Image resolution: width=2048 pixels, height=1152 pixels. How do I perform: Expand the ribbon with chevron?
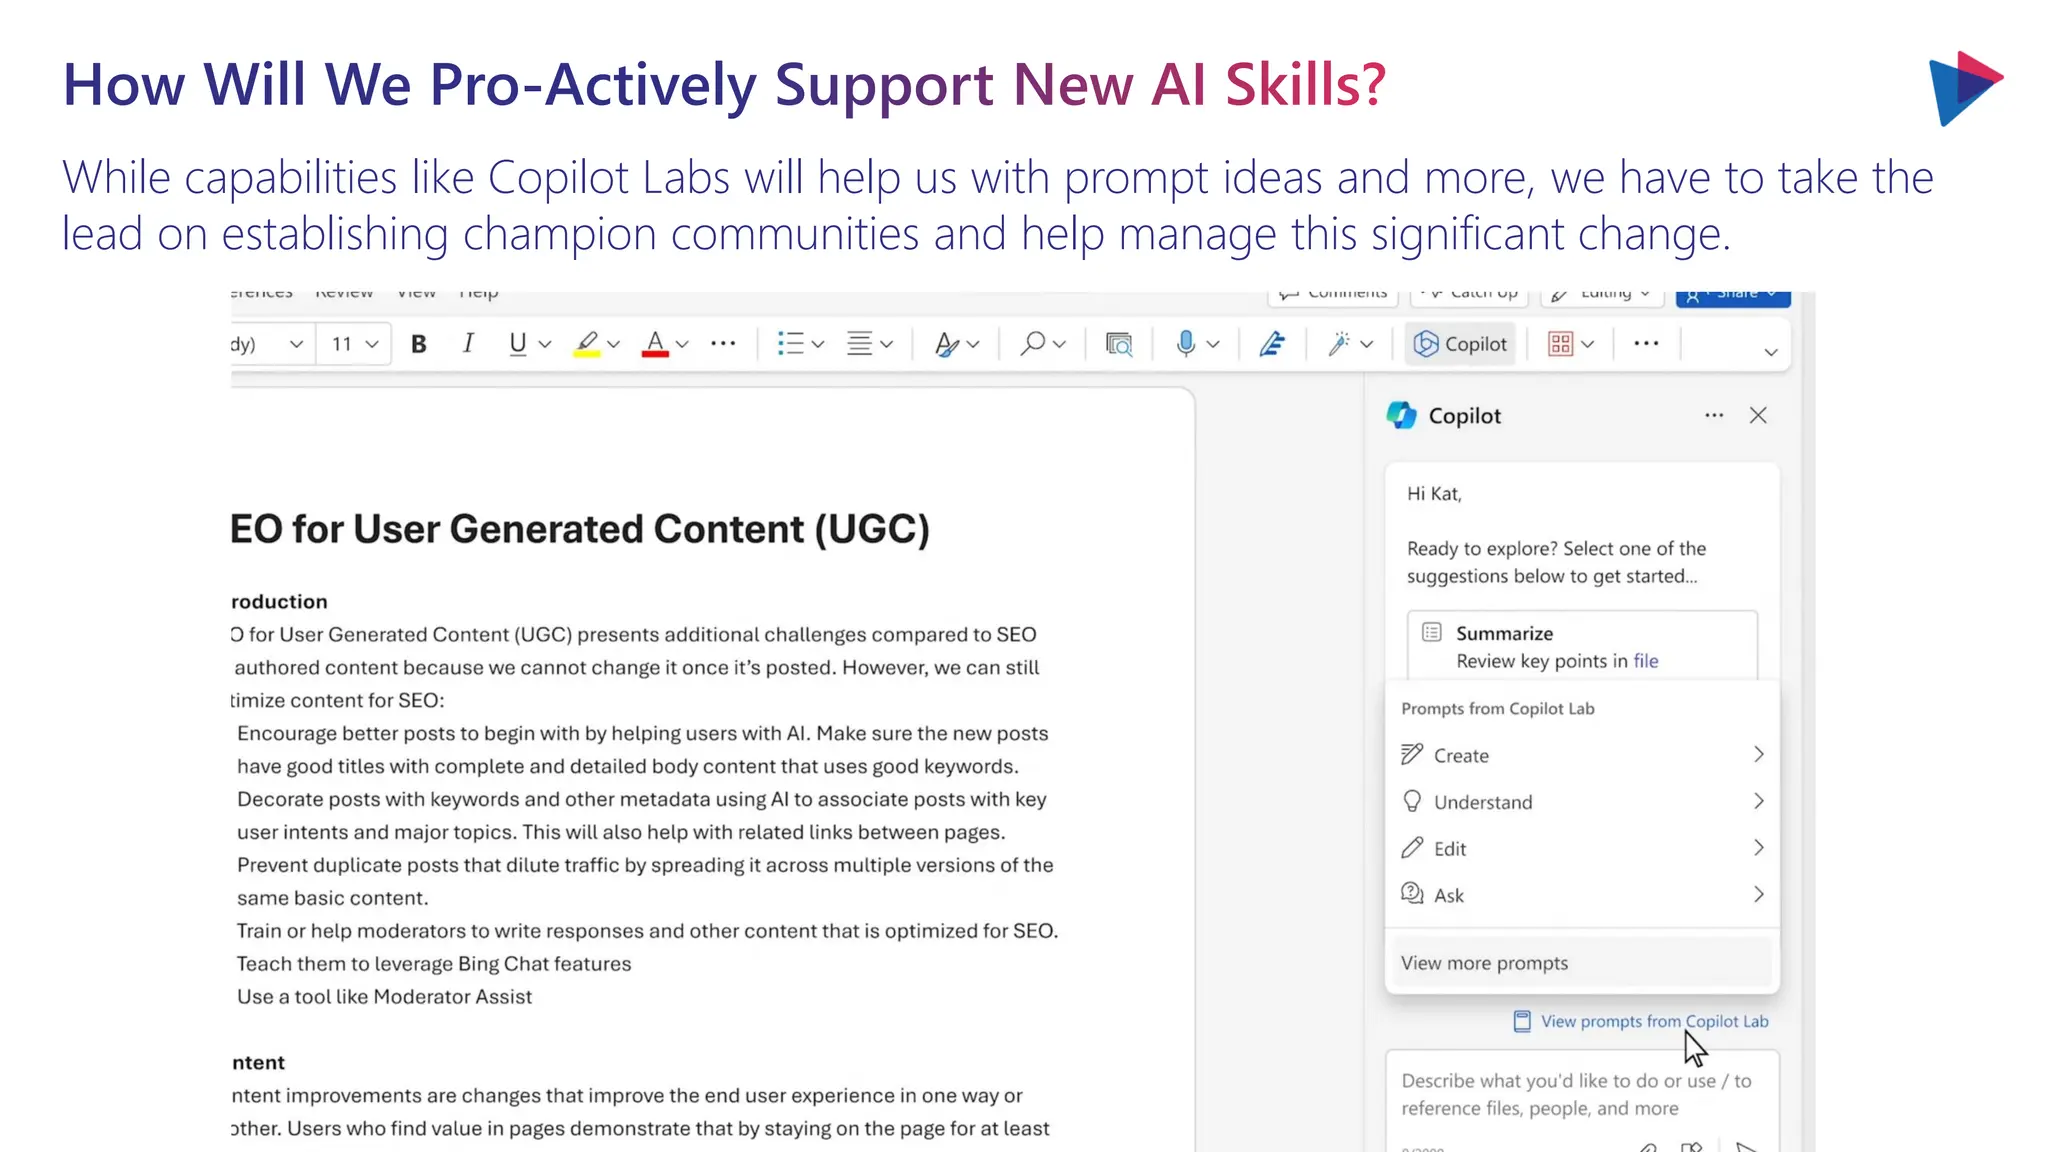coord(1771,352)
